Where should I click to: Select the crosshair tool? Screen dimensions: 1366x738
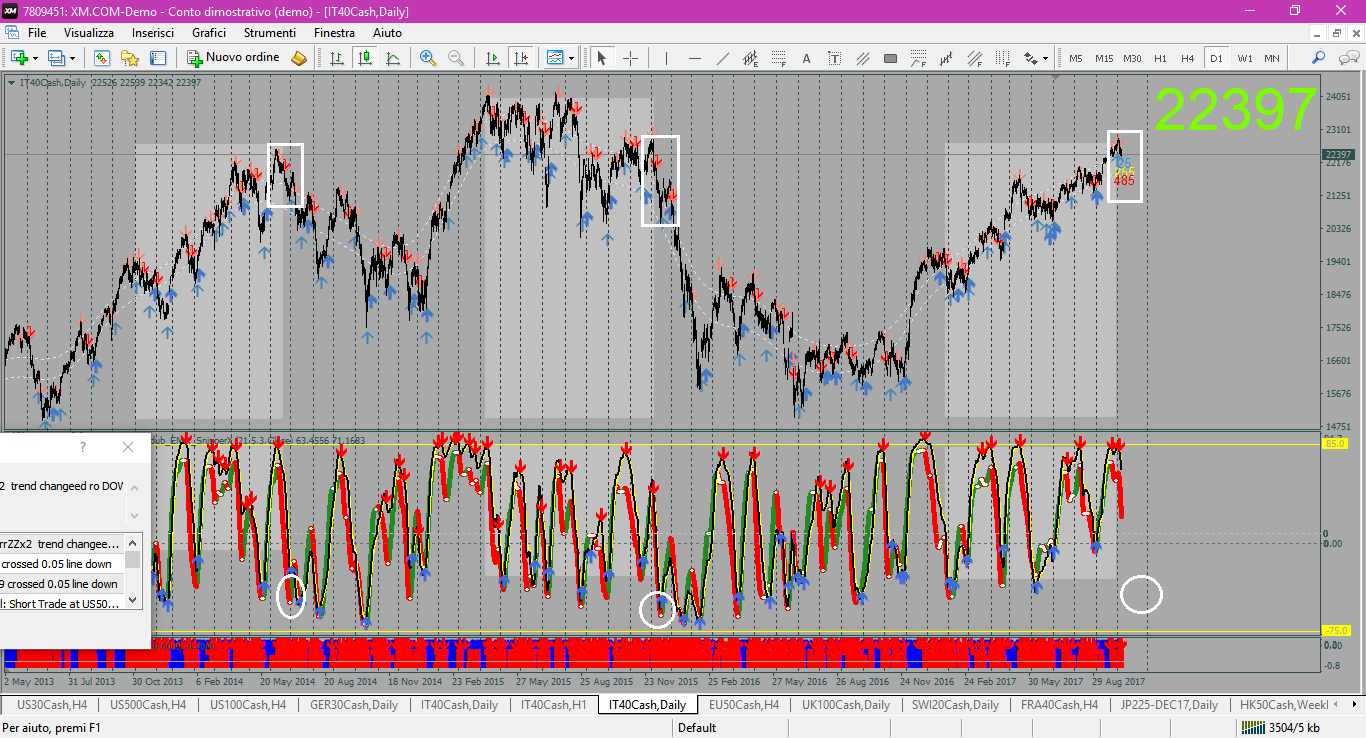click(630, 58)
